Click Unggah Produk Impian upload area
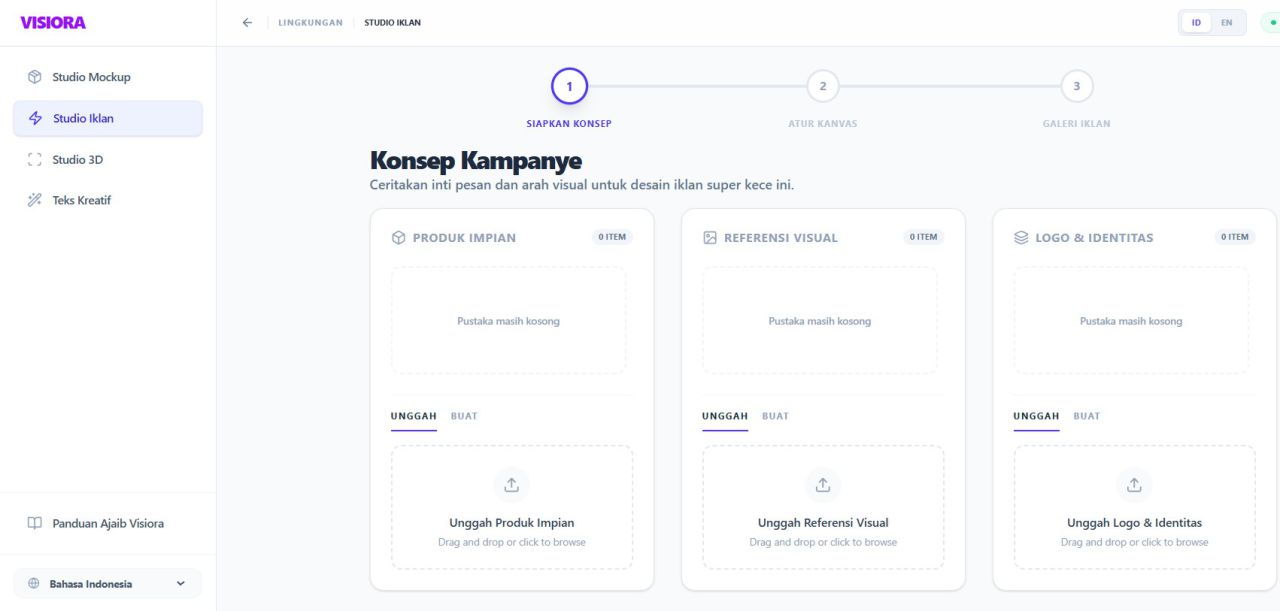The height and width of the screenshot is (611, 1280). [512, 508]
